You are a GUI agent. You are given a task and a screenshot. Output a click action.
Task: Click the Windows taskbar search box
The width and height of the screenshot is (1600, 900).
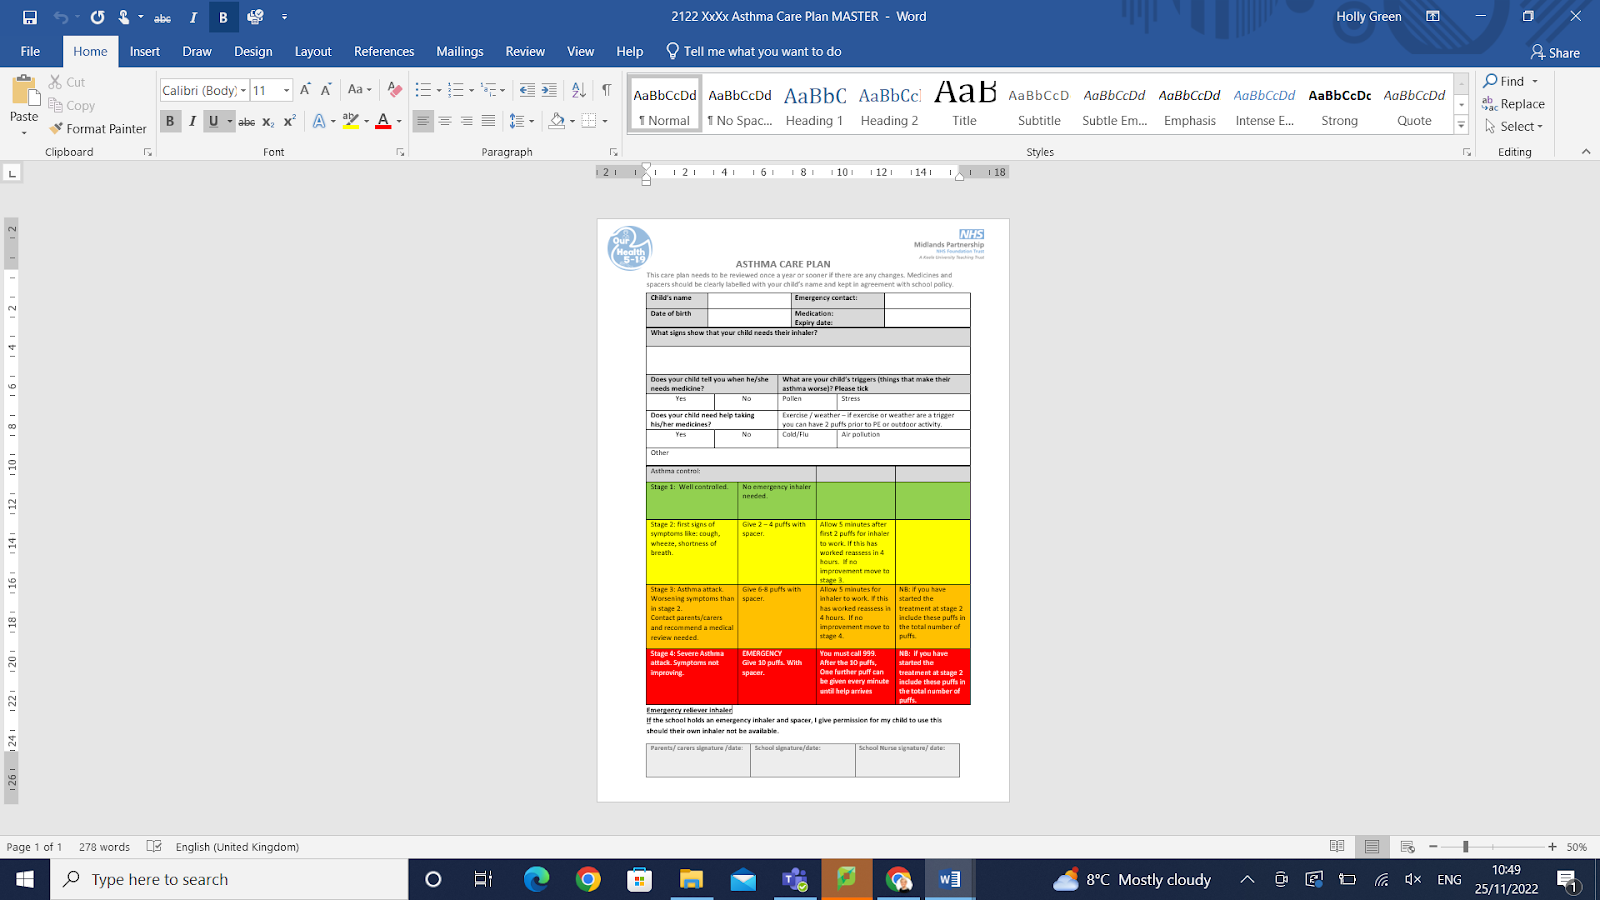[230, 879]
